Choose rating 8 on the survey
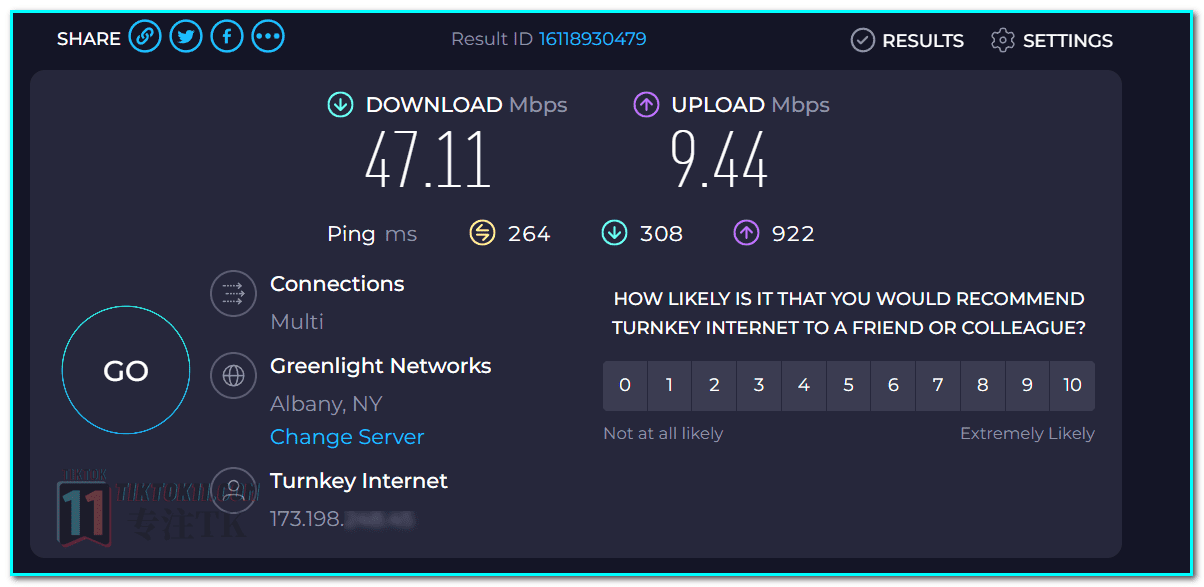Image resolution: width=1204 pixels, height=587 pixels. pyautogui.click(x=982, y=385)
